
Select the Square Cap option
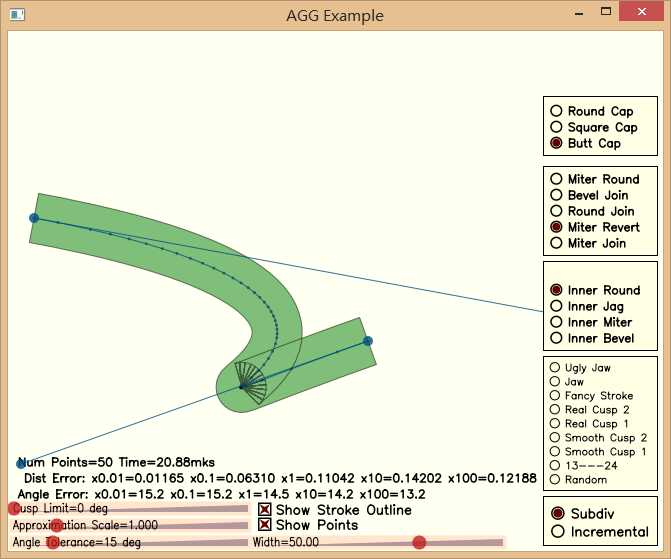(x=594, y=127)
